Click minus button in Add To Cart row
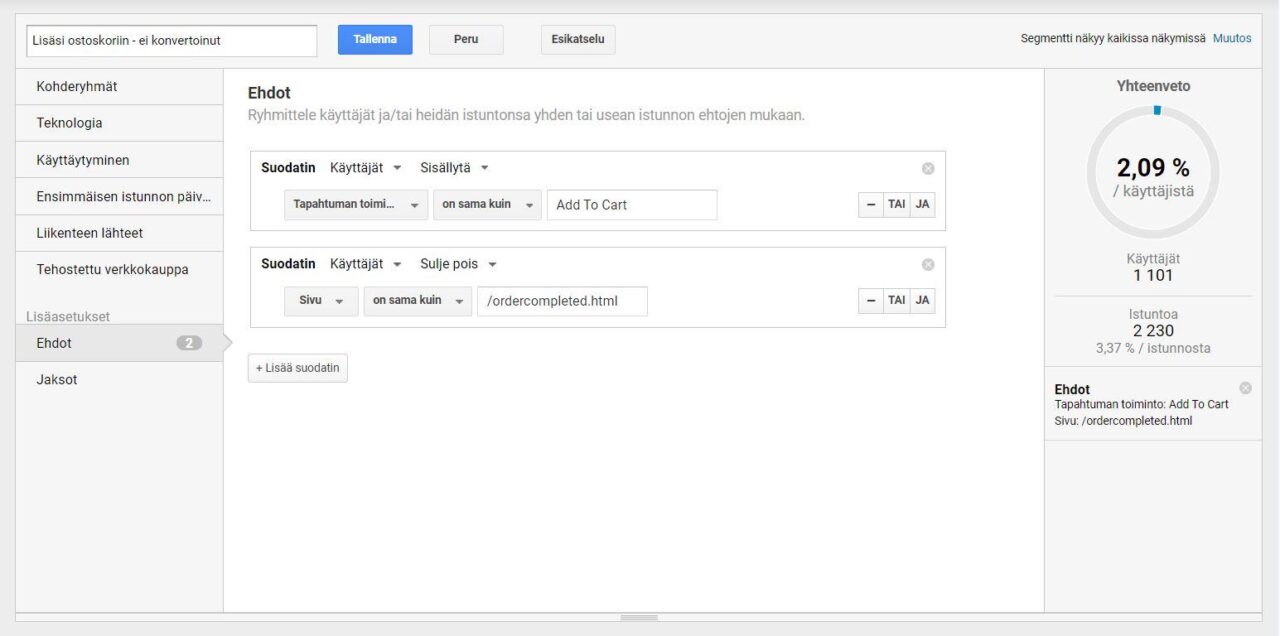 (871, 204)
